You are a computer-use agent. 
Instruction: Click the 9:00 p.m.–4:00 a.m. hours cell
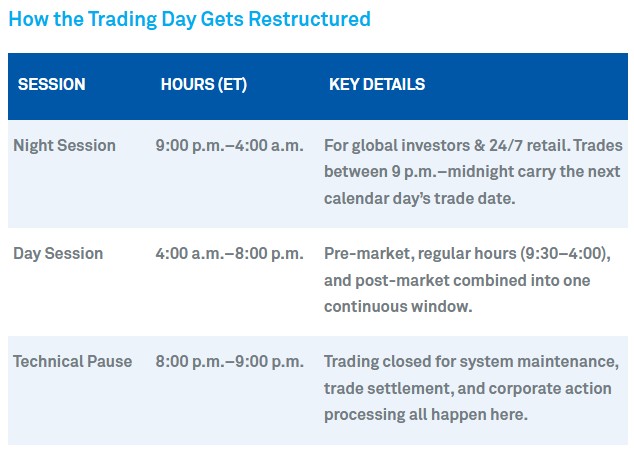pyautogui.click(x=229, y=146)
